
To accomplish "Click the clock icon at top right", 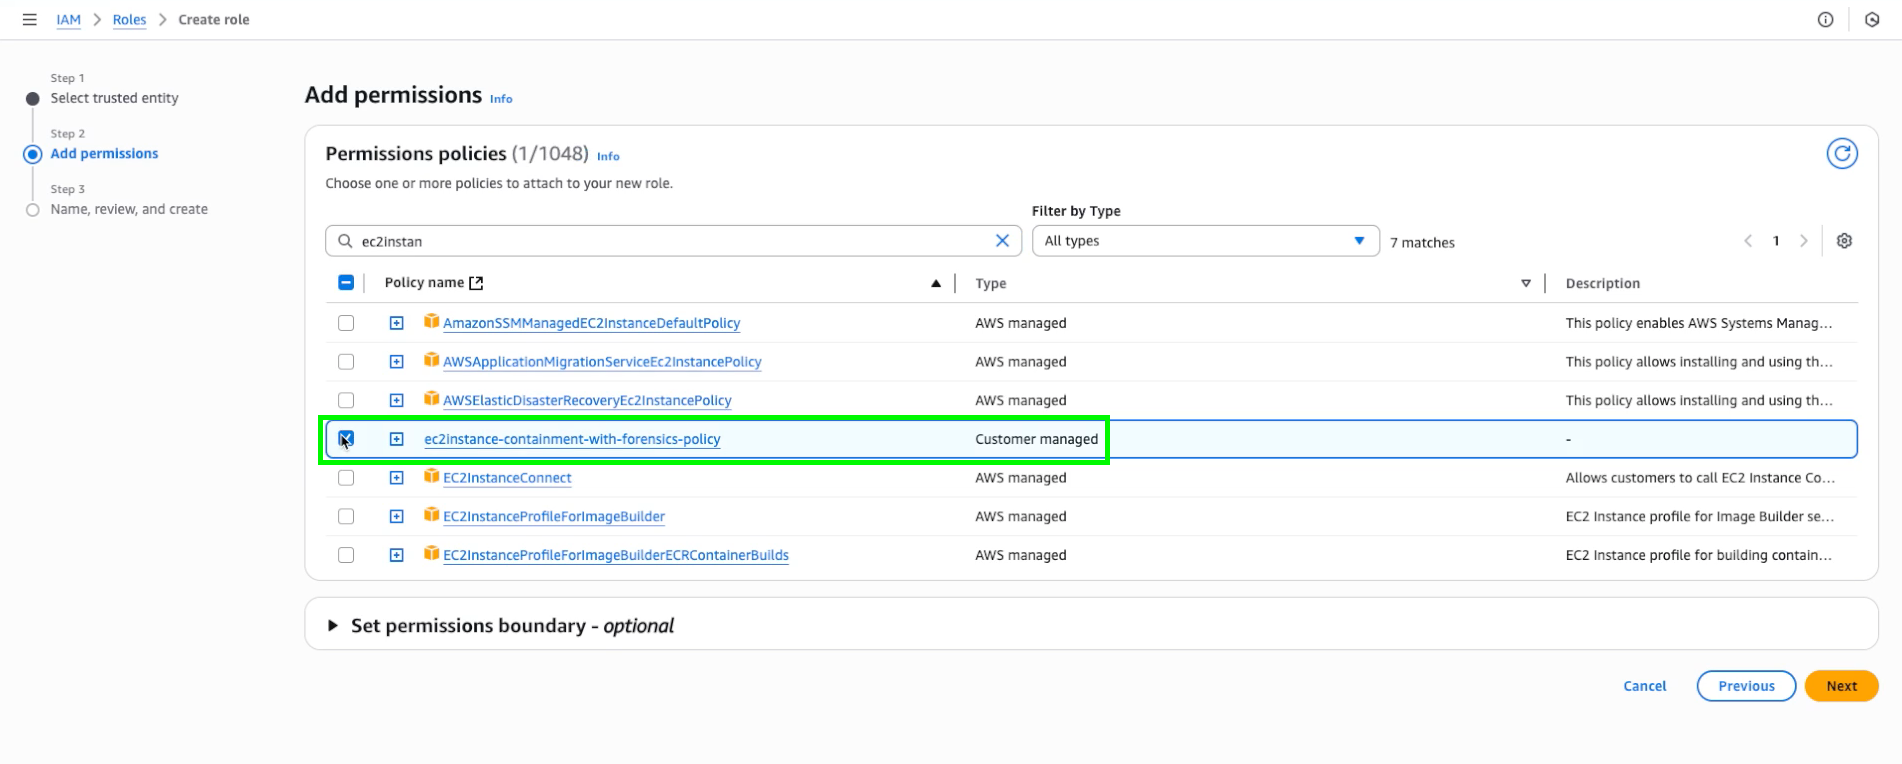I will 1872,19.
